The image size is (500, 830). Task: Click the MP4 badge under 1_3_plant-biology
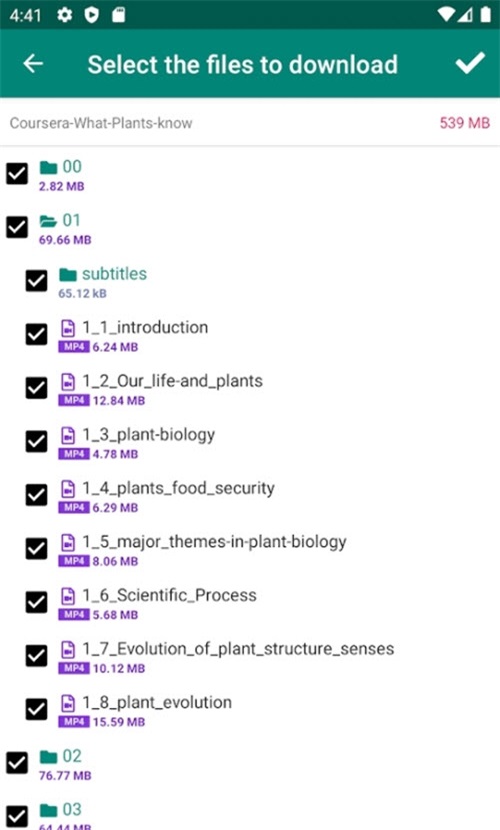coord(74,454)
